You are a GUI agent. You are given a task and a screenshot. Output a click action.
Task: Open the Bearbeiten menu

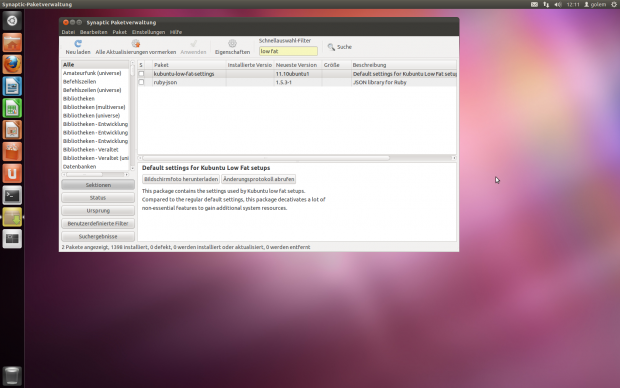pyautogui.click(x=93, y=32)
